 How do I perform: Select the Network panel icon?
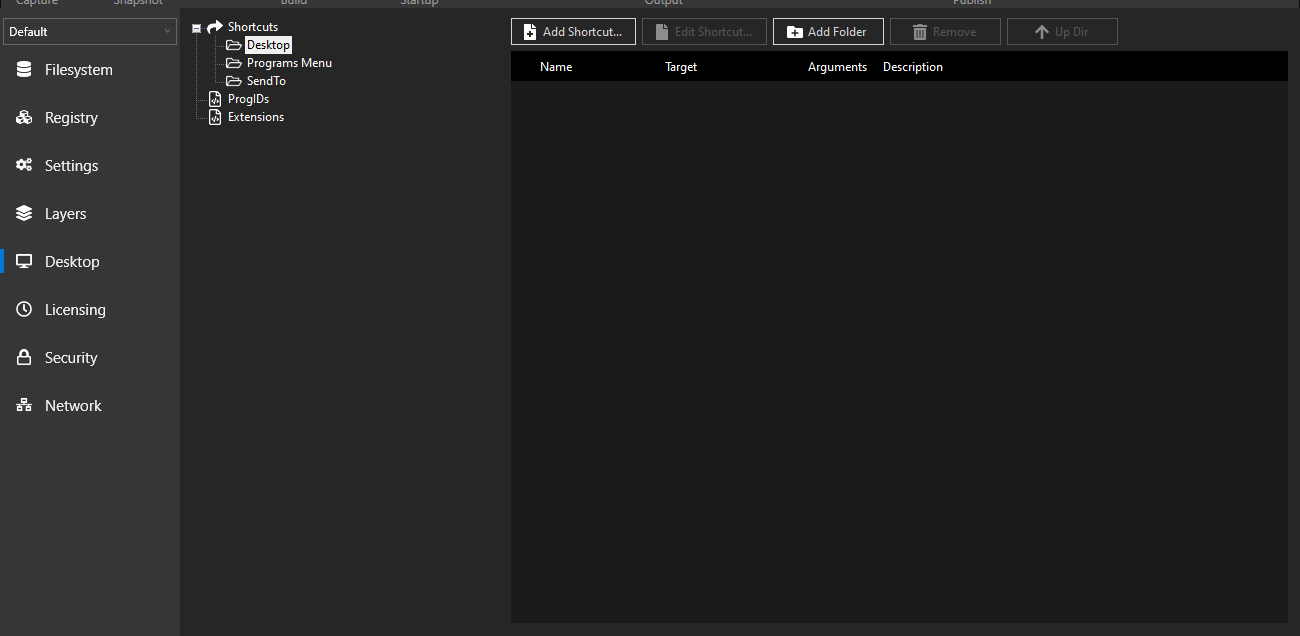(x=22, y=405)
